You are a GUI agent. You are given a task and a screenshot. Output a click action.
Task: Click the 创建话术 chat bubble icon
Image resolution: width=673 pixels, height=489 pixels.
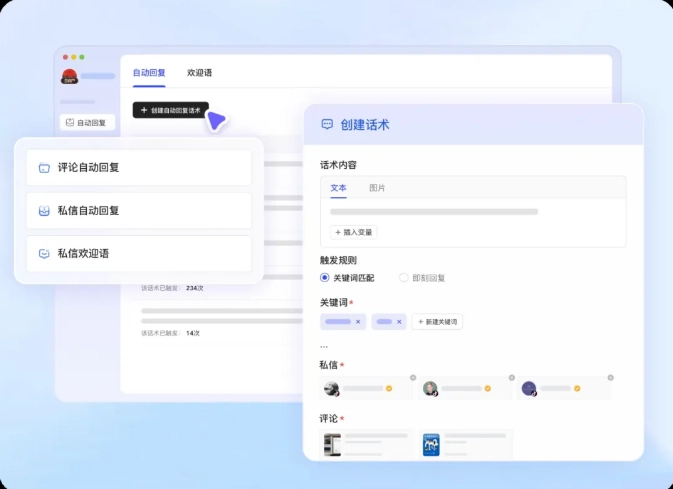pos(326,125)
